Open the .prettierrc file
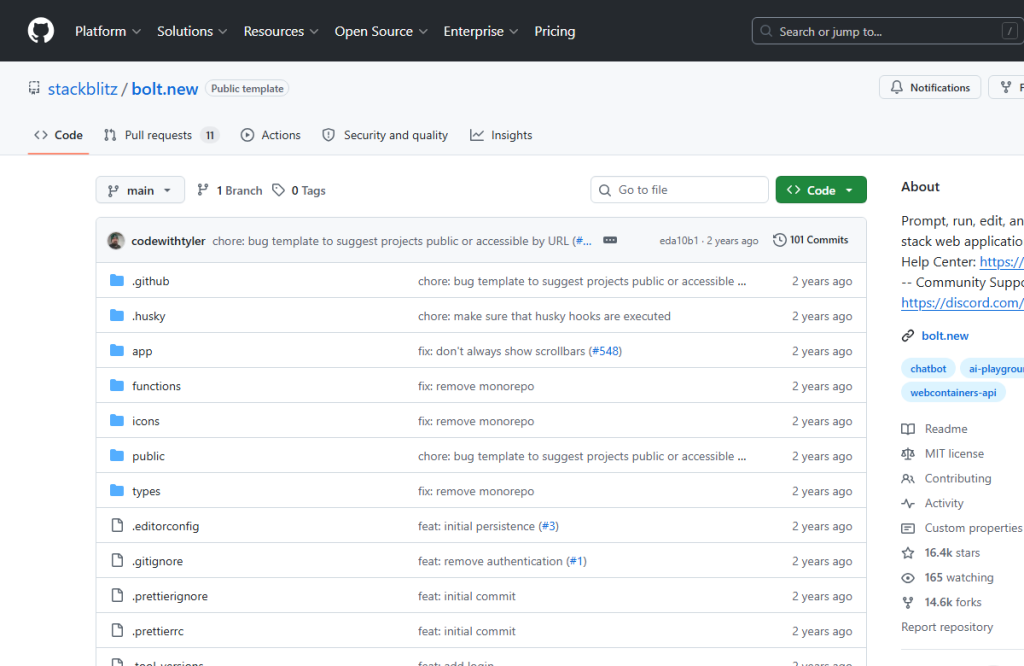The width and height of the screenshot is (1024, 666). pos(157,631)
